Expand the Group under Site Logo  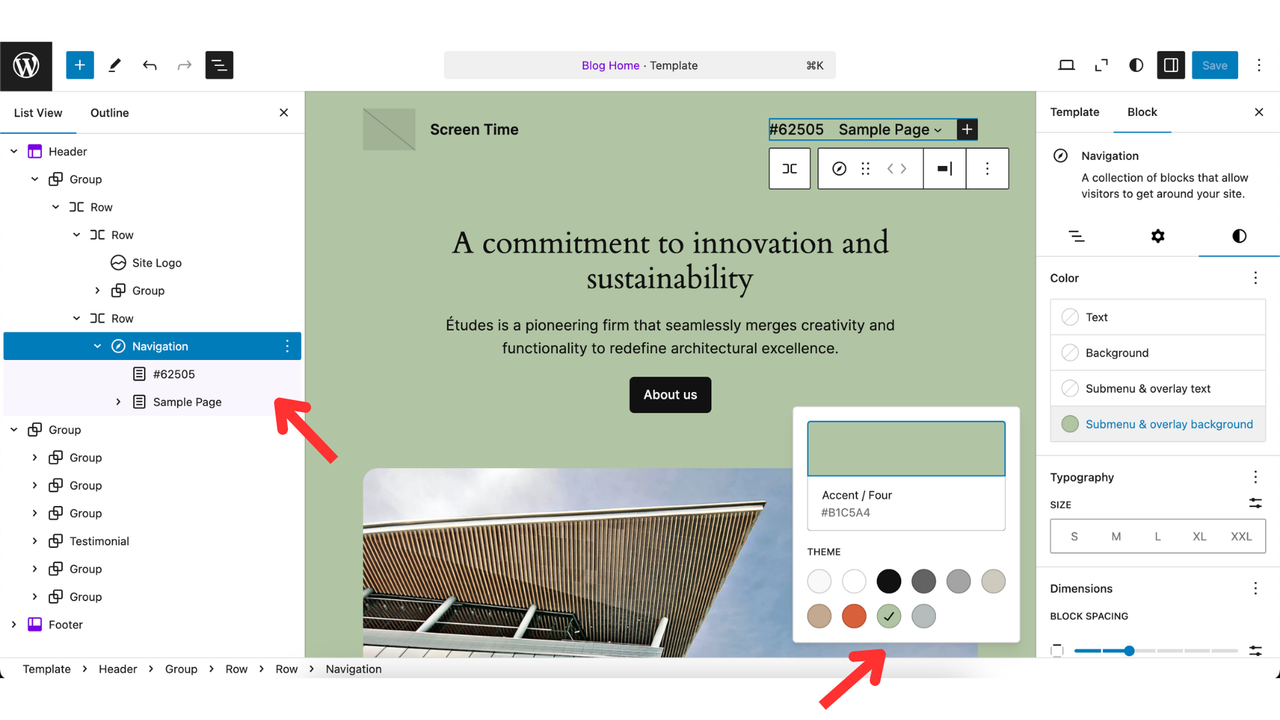[98, 291]
